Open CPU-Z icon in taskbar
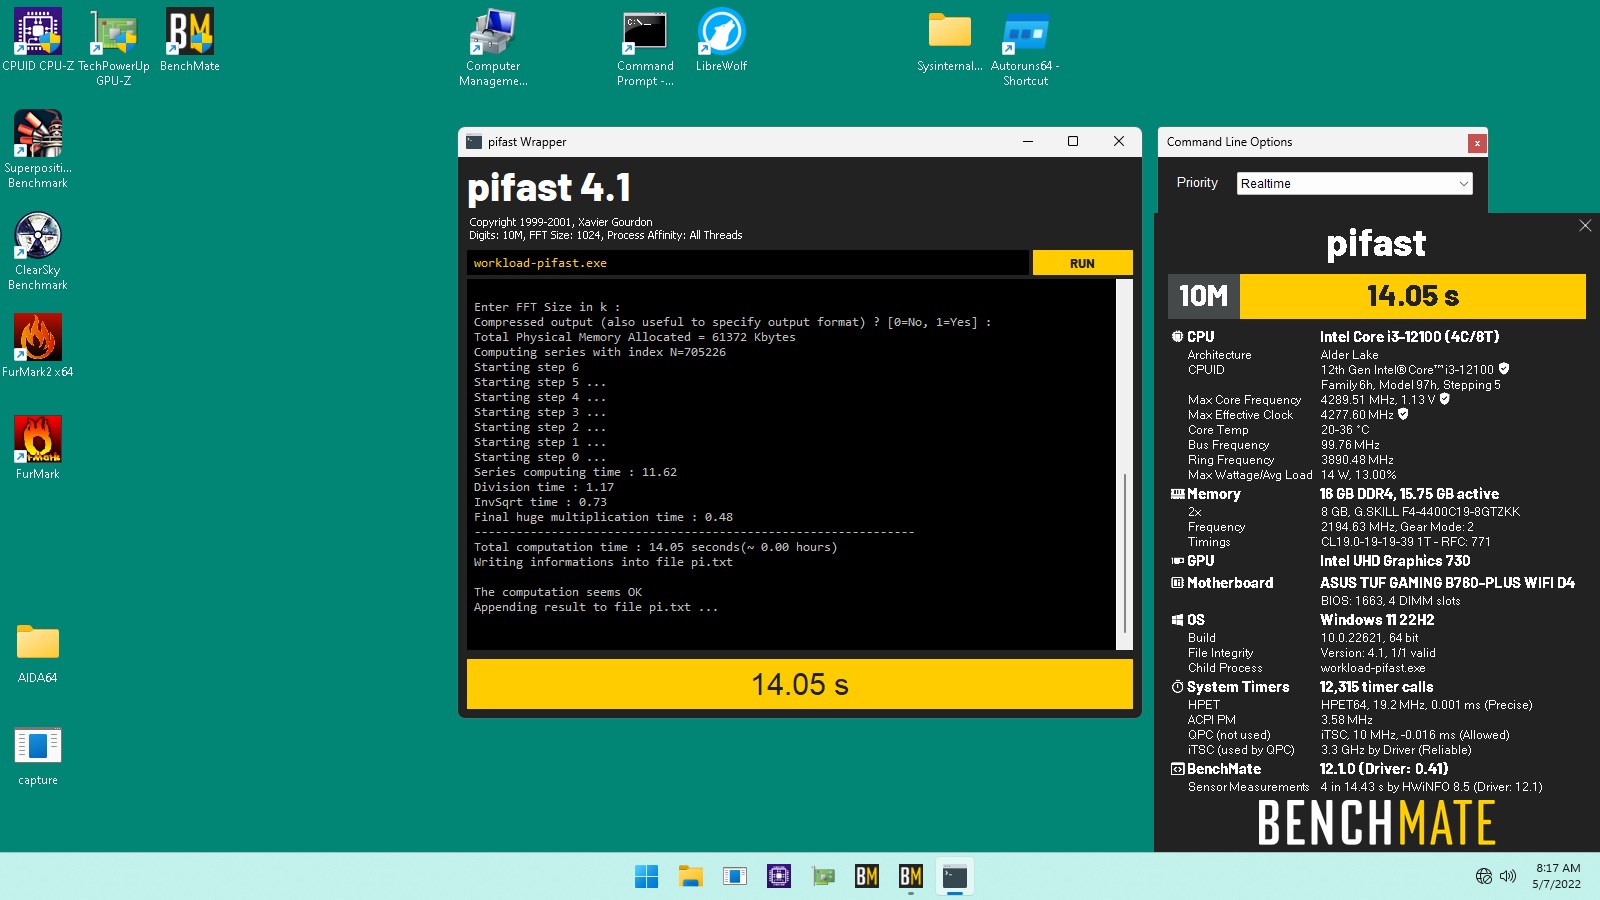 778,877
